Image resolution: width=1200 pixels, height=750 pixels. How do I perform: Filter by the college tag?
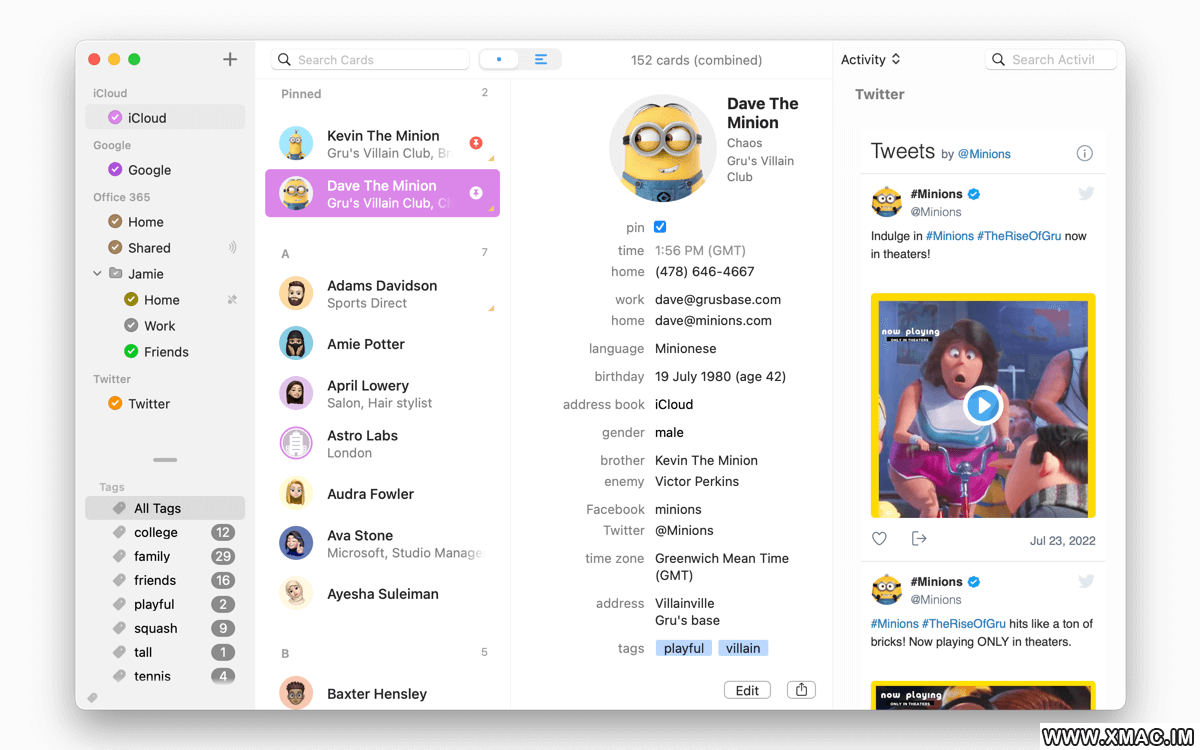pyautogui.click(x=165, y=532)
